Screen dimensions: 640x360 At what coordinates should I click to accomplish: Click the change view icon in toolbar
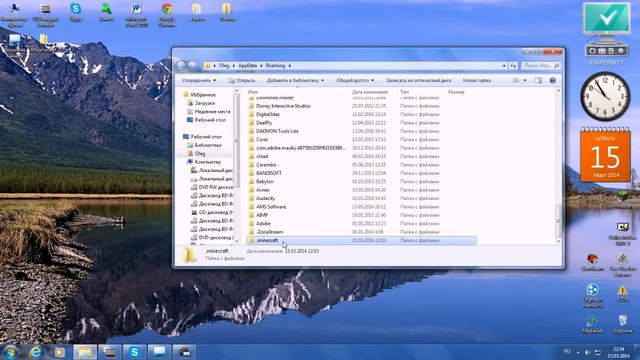(x=516, y=80)
